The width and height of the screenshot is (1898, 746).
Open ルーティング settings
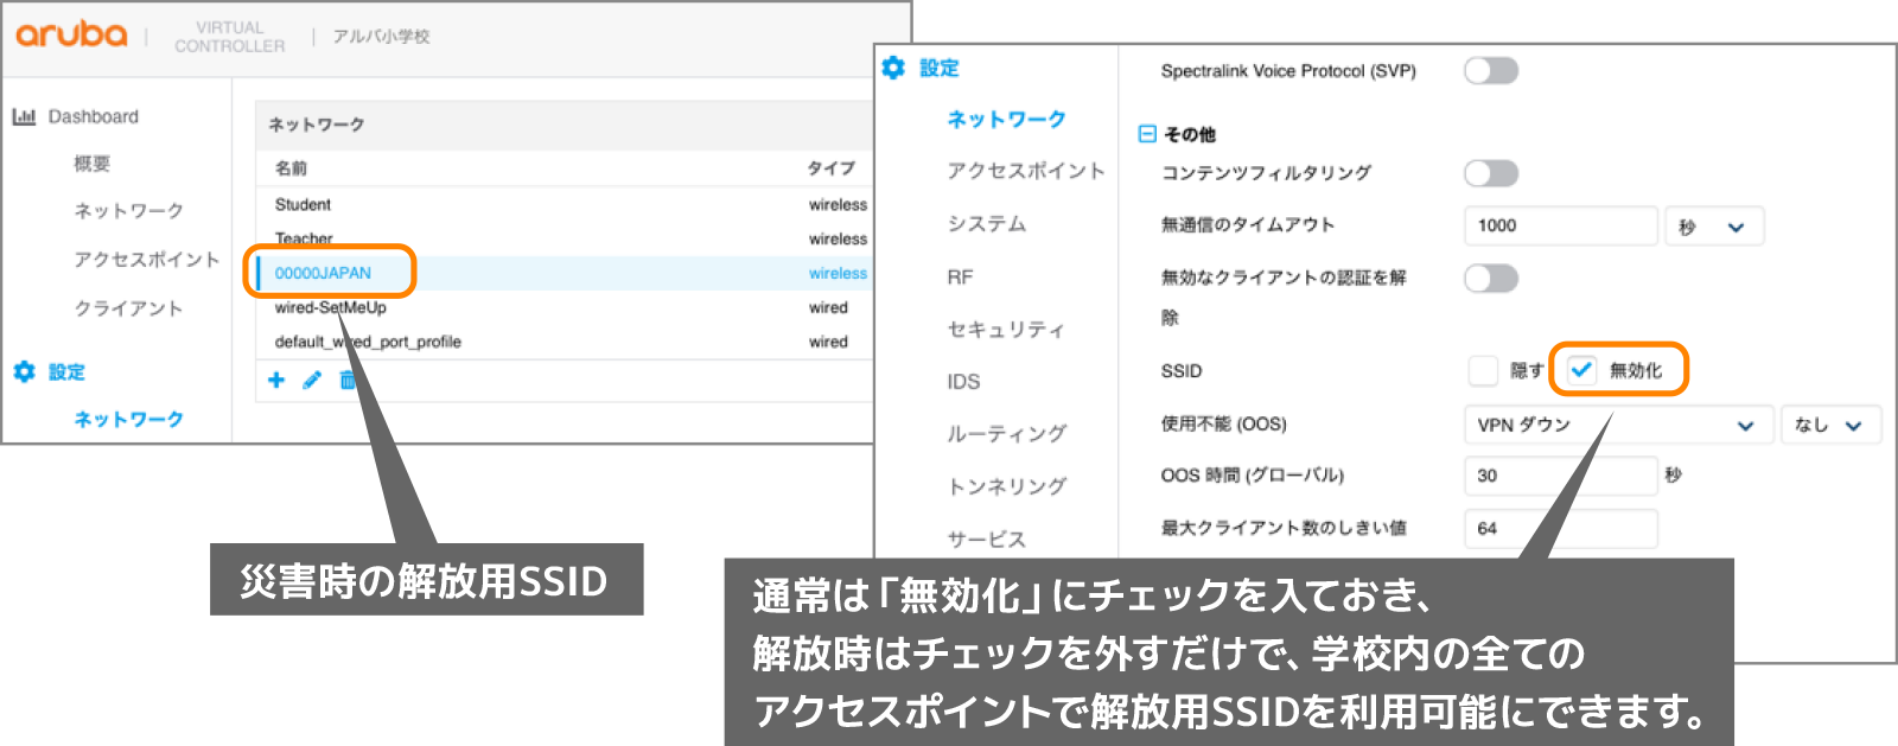[1006, 434]
